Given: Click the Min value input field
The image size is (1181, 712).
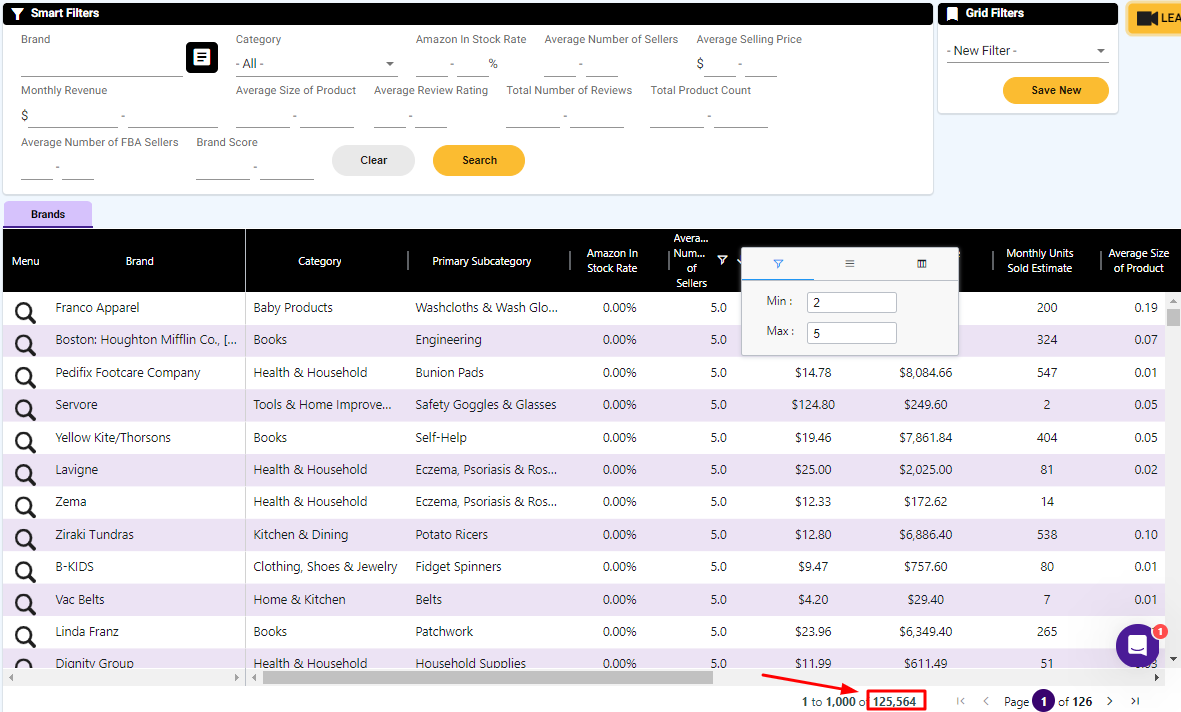Looking at the screenshot, I should coord(852,303).
